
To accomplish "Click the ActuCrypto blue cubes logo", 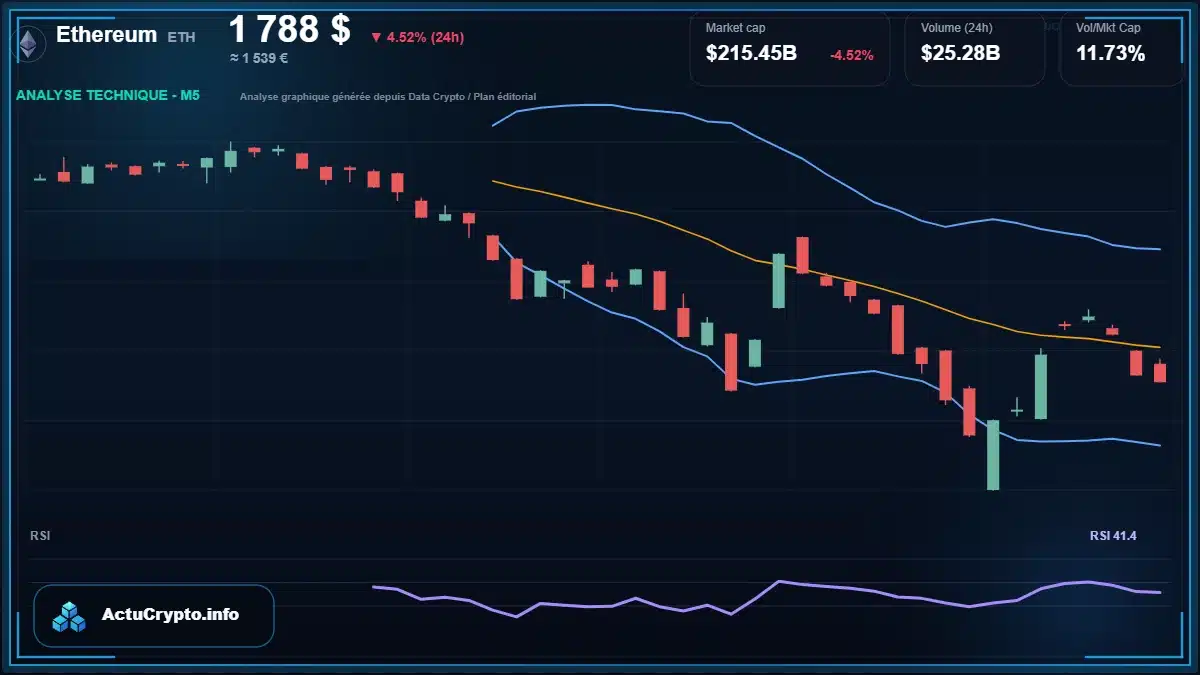I will 70,616.
